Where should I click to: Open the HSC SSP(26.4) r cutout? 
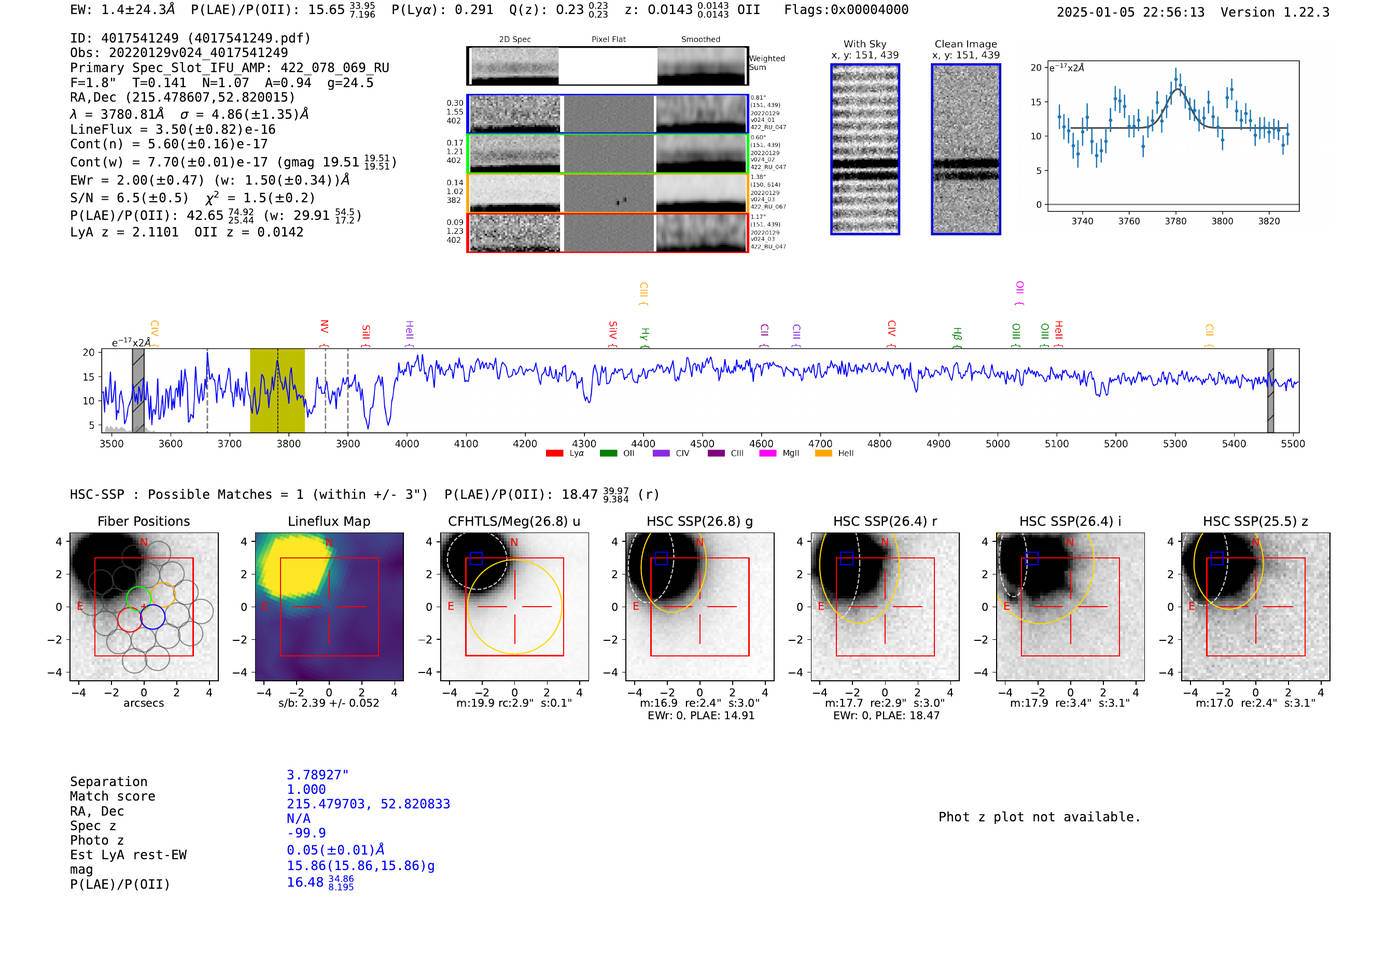point(884,606)
